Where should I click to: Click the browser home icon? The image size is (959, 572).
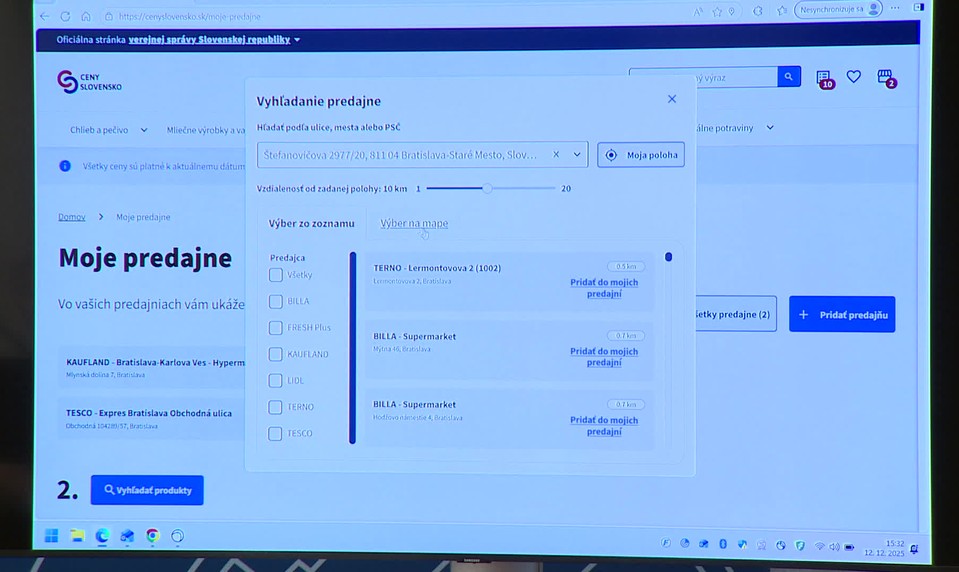coord(86,16)
